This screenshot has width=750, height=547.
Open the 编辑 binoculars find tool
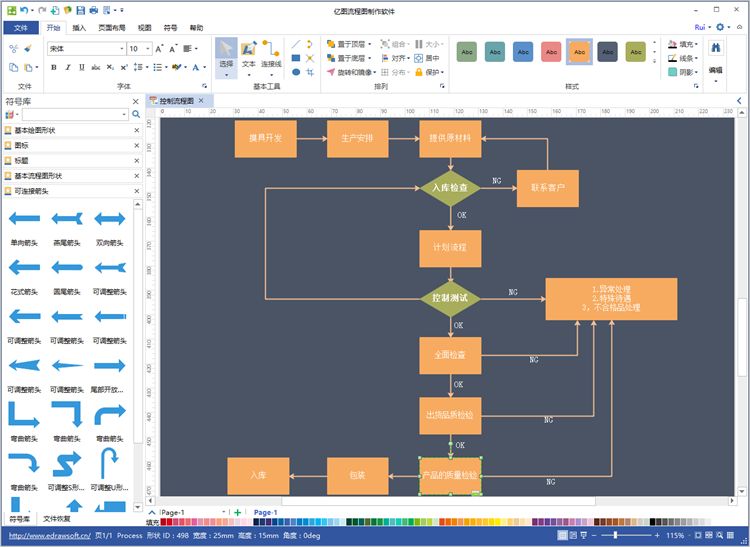pyautogui.click(x=716, y=48)
